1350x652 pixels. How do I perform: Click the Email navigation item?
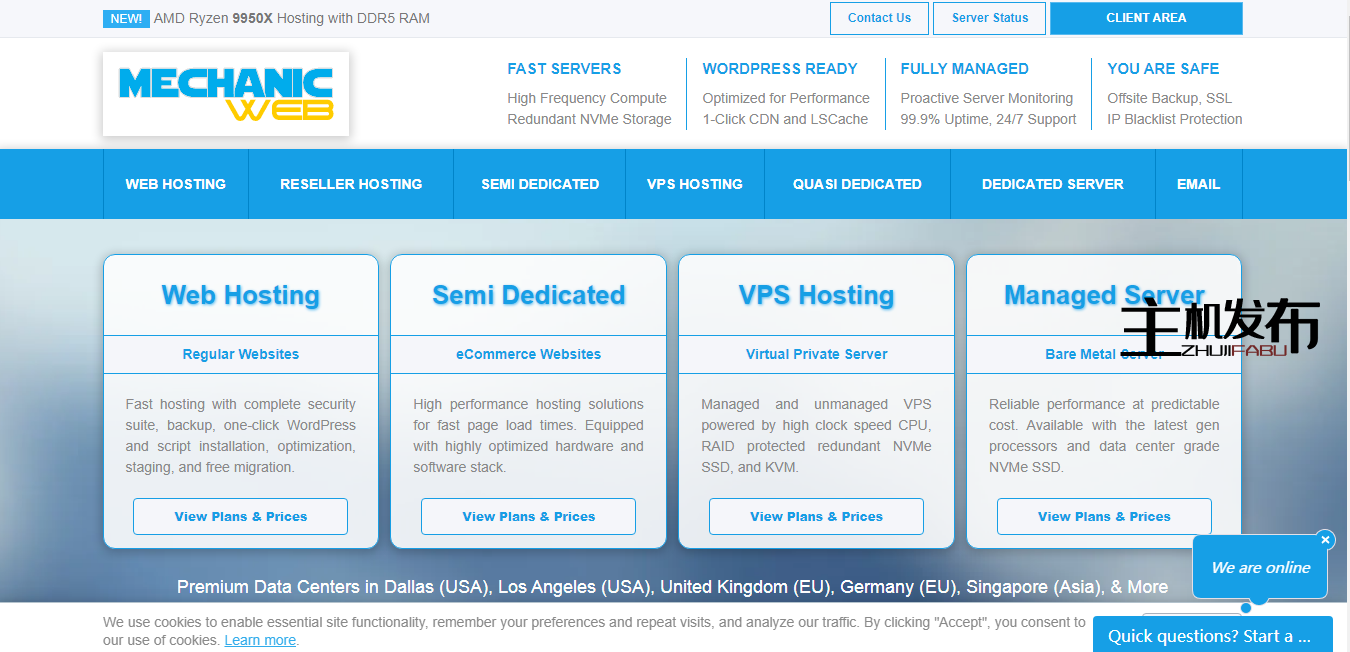pos(1198,184)
